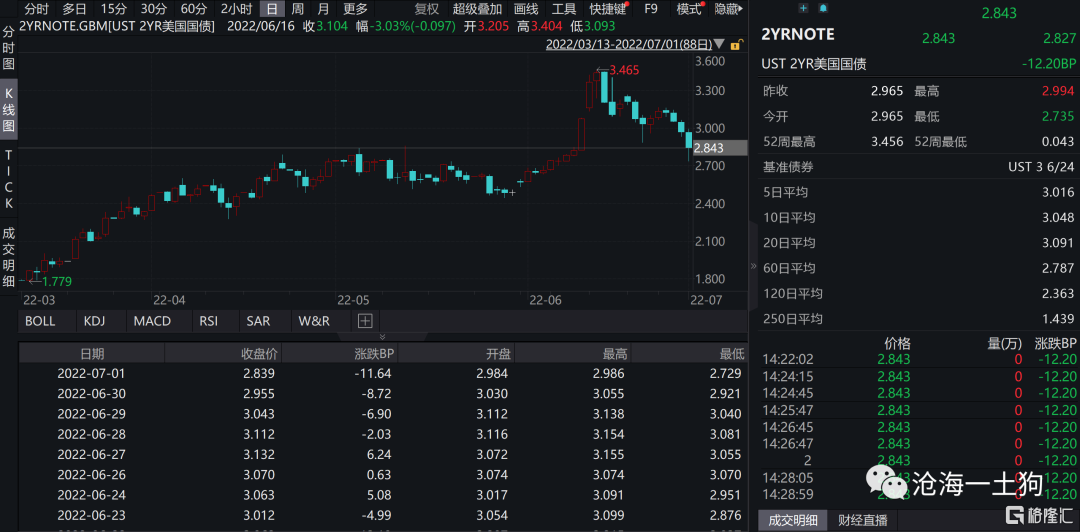Click the 2.843 current price tag on axis
Viewport: 1080px width, 532px height.
[x=720, y=147]
